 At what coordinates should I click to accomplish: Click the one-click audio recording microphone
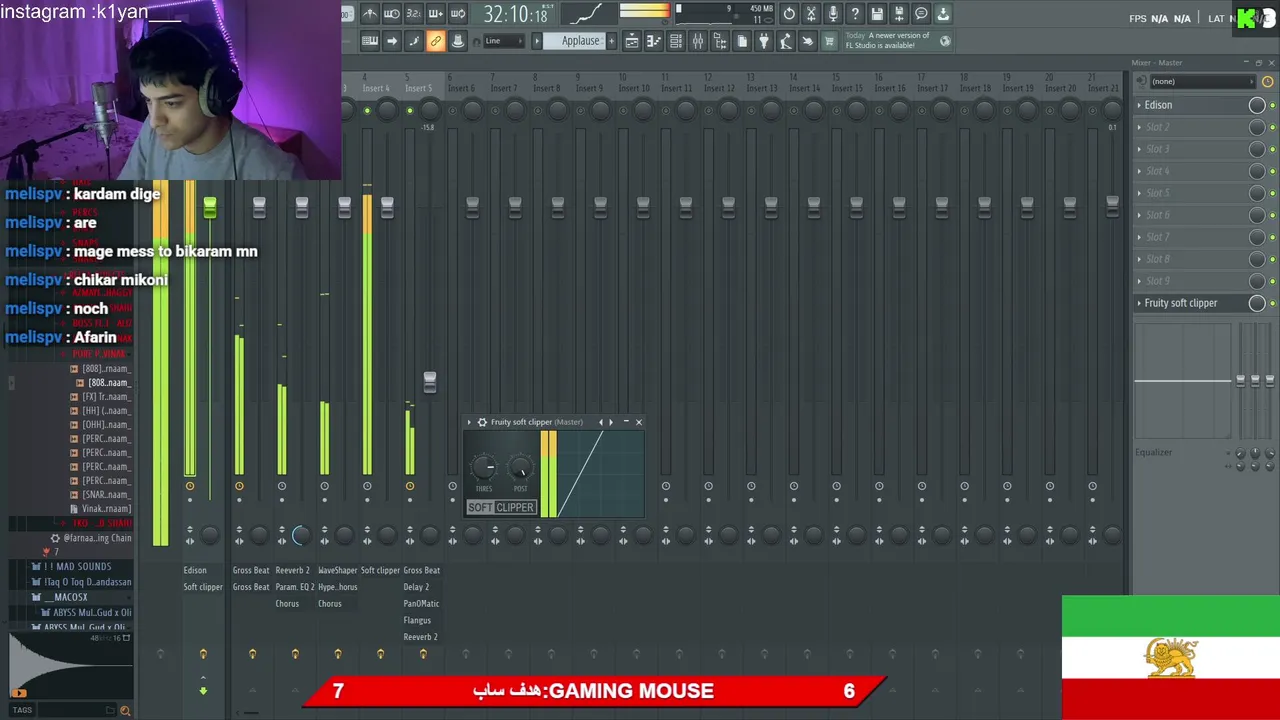click(833, 14)
